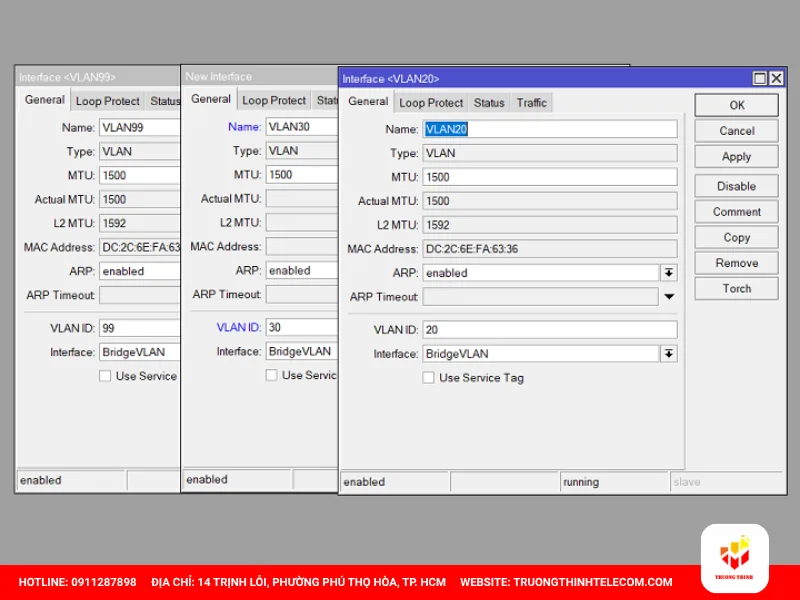Click the Name field containing VLAN20
The image size is (800, 600).
tap(549, 129)
